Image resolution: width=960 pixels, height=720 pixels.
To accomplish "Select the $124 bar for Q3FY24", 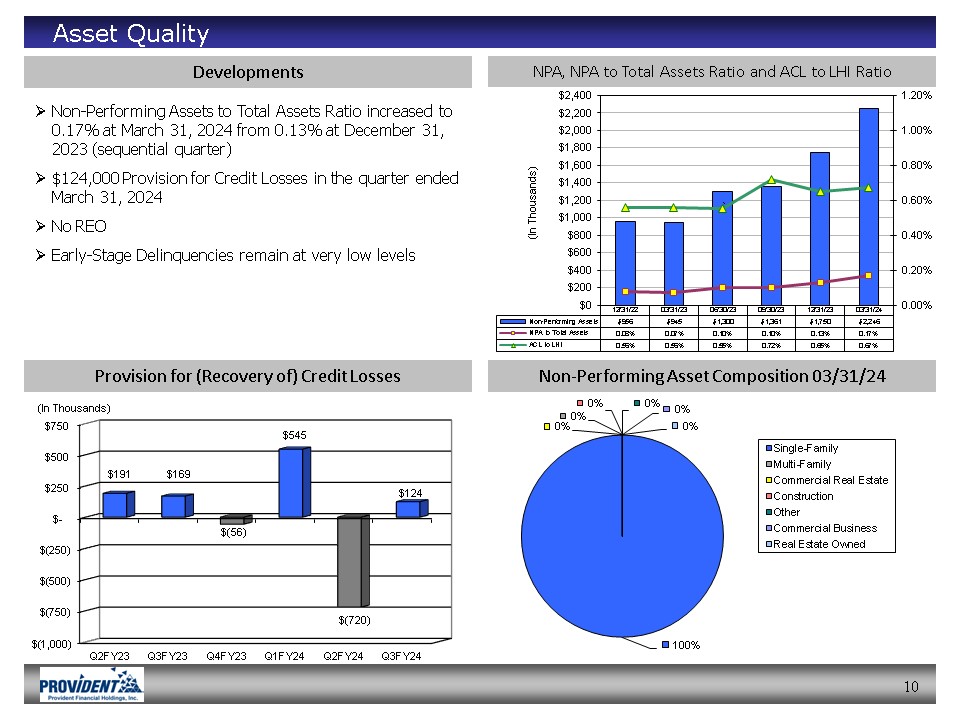I will pos(409,509).
